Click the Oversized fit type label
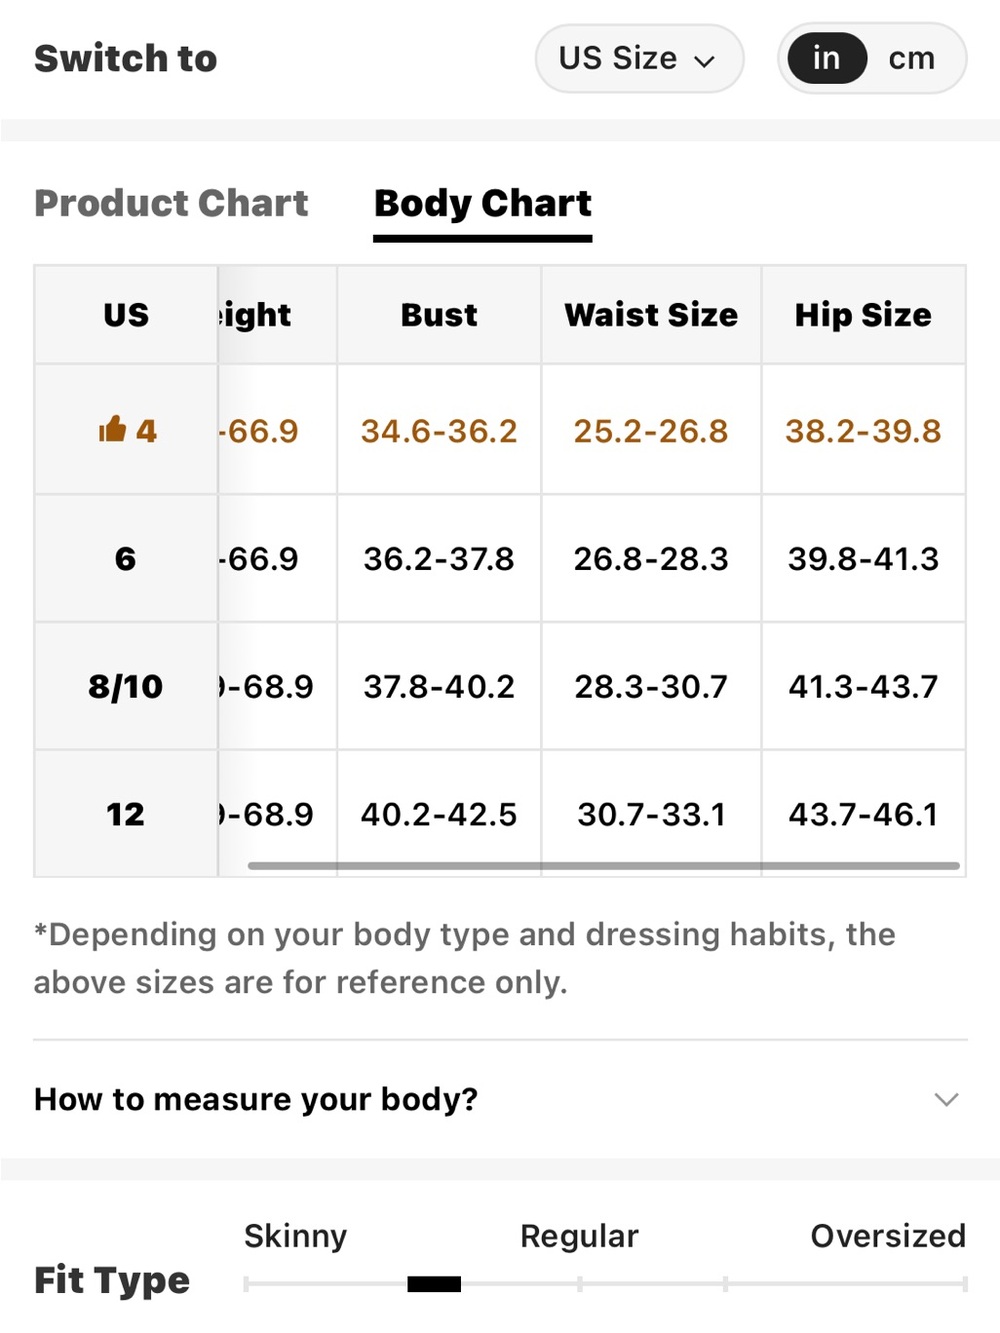 pyautogui.click(x=888, y=1236)
